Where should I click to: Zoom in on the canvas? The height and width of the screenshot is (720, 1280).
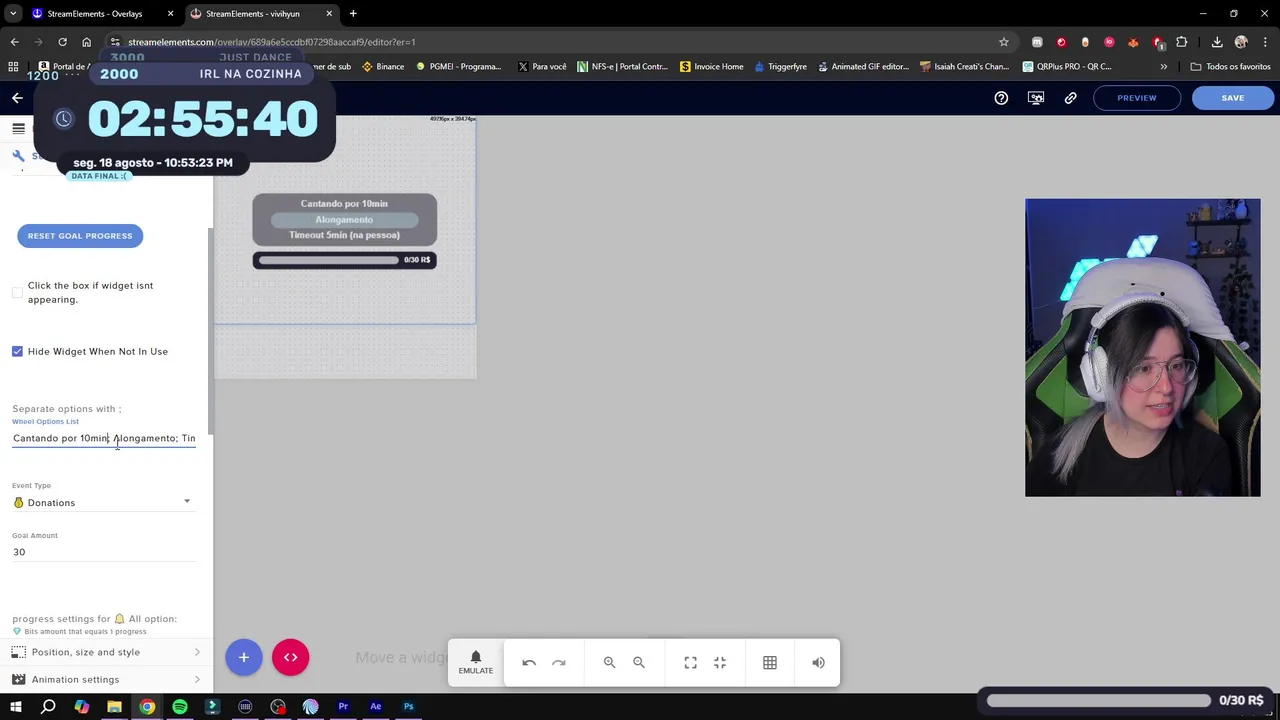[x=609, y=662]
